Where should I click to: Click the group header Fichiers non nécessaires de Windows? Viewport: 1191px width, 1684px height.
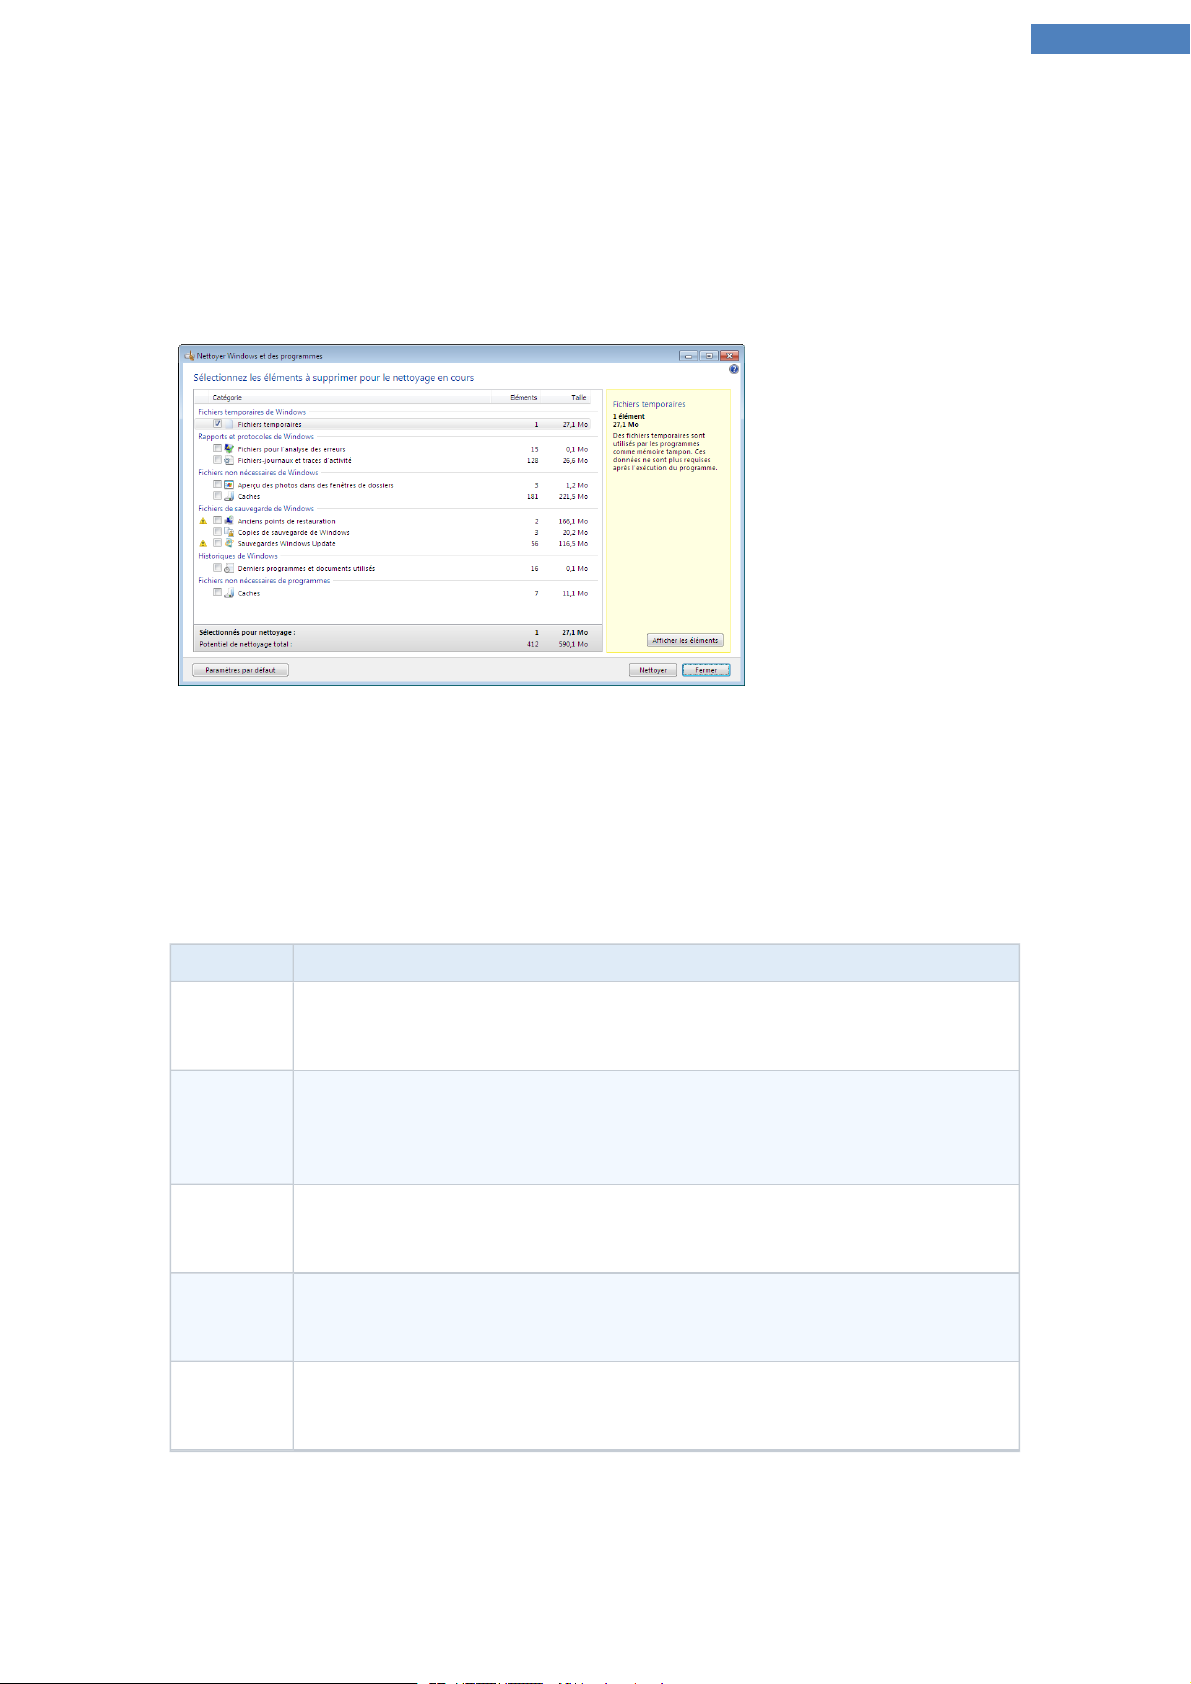258,472
